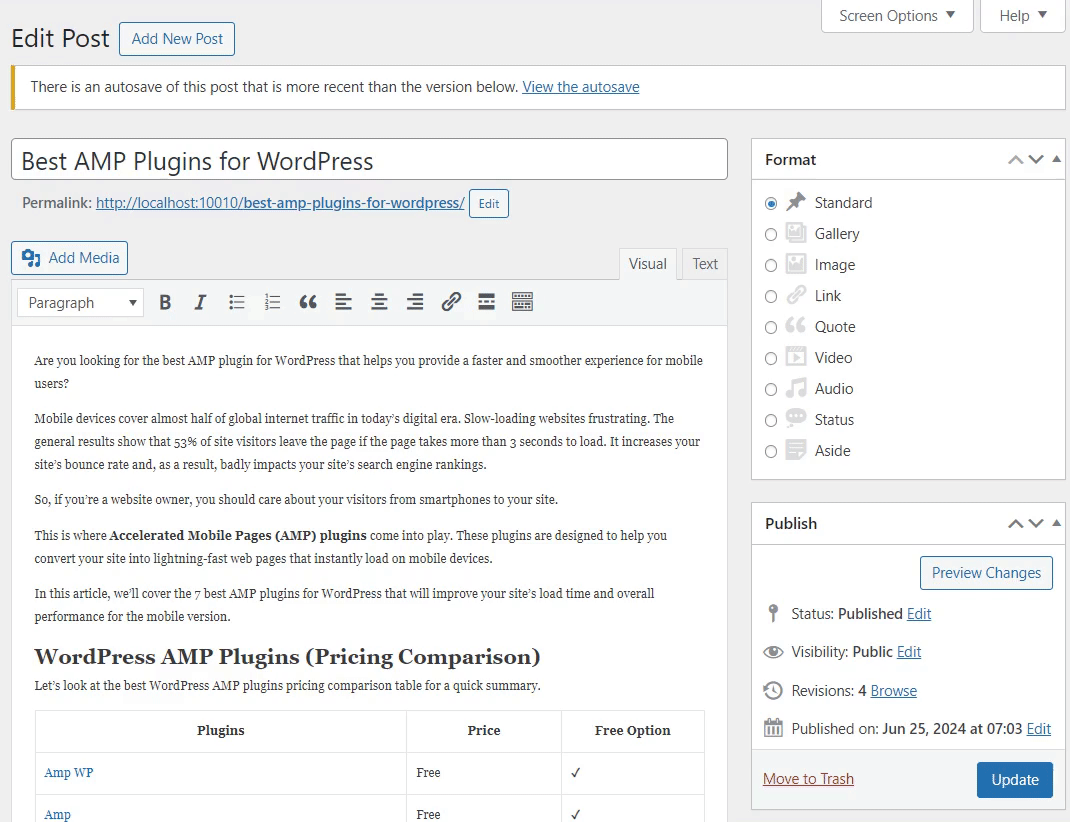1070x822 pixels.
Task: Click the Add New Post button
Action: click(177, 39)
